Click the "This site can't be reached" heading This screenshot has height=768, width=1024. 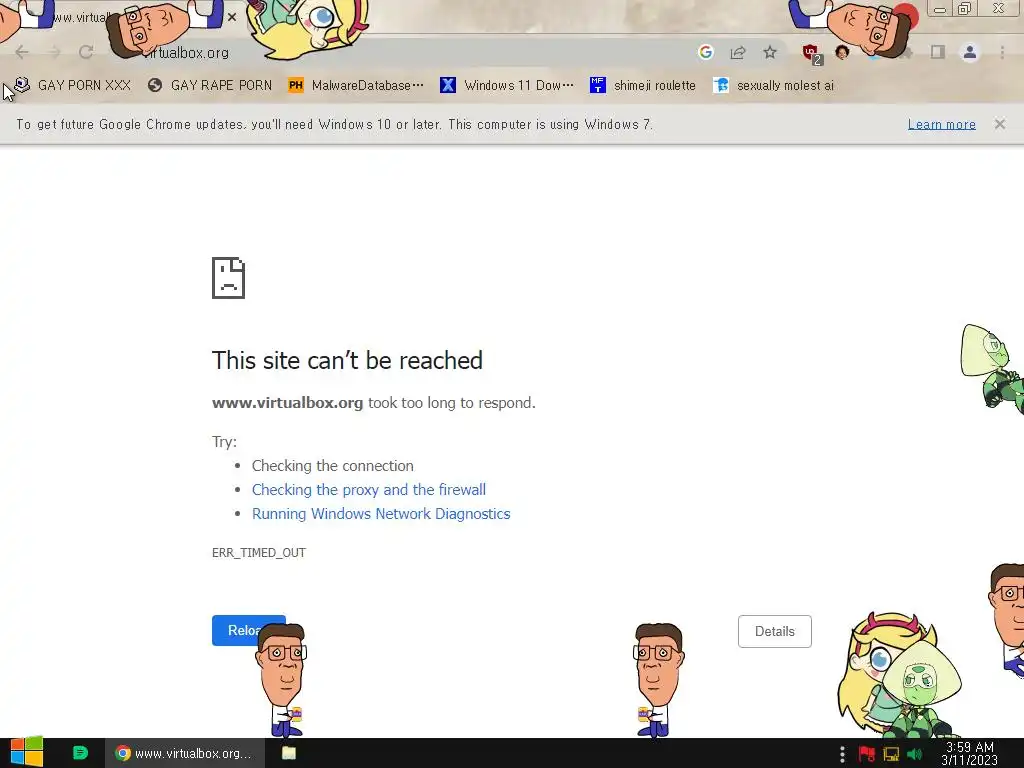(347, 360)
